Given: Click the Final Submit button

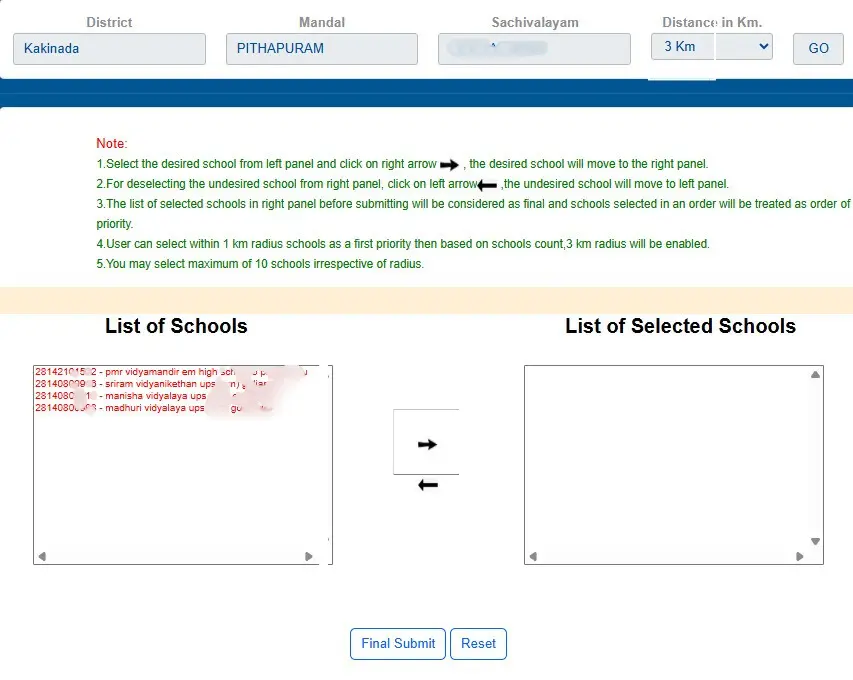Looking at the screenshot, I should (x=398, y=644).
